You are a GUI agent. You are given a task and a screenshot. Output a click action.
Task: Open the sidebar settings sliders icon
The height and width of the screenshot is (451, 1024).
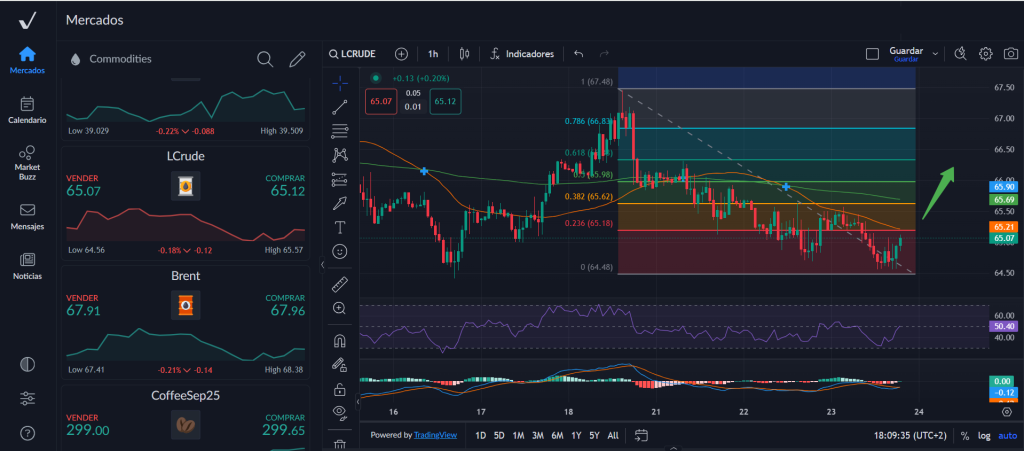click(x=27, y=398)
